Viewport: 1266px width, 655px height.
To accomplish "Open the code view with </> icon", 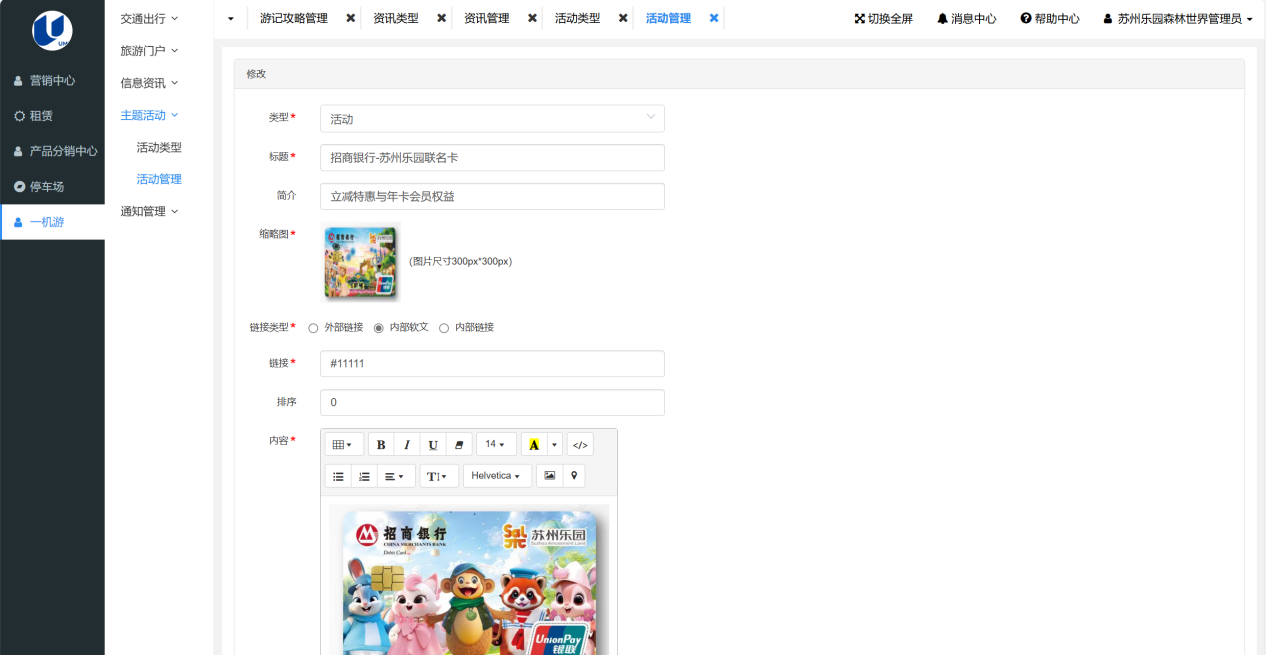I will click(580, 444).
